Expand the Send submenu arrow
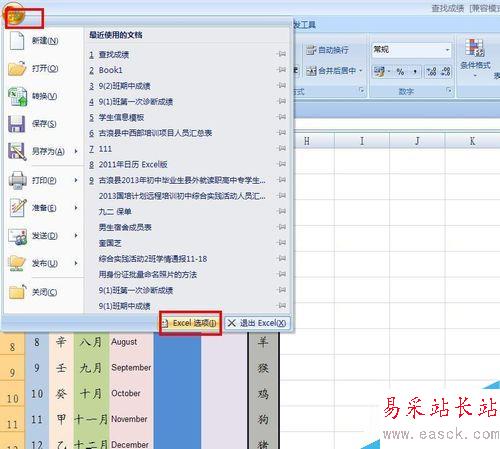The image size is (500, 449). click(76, 235)
